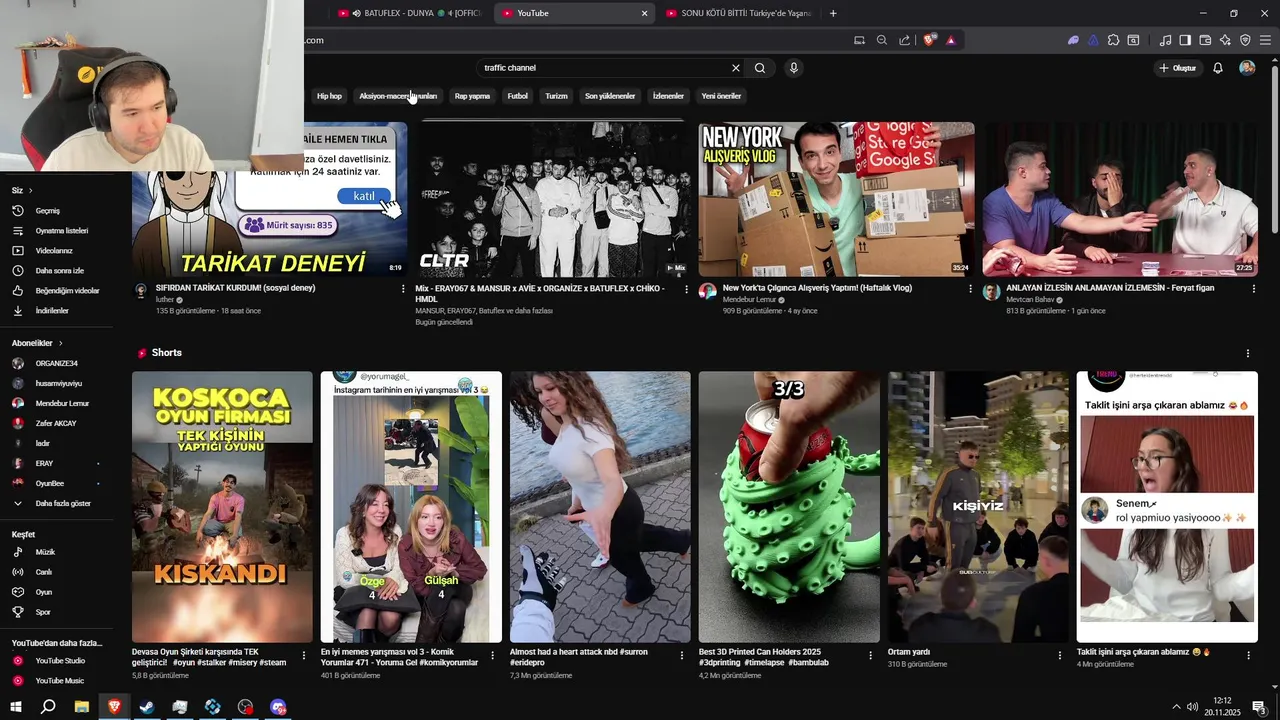Image resolution: width=1280 pixels, height=720 pixels.
Task: Open Oyun gaming section
Action: [43, 592]
